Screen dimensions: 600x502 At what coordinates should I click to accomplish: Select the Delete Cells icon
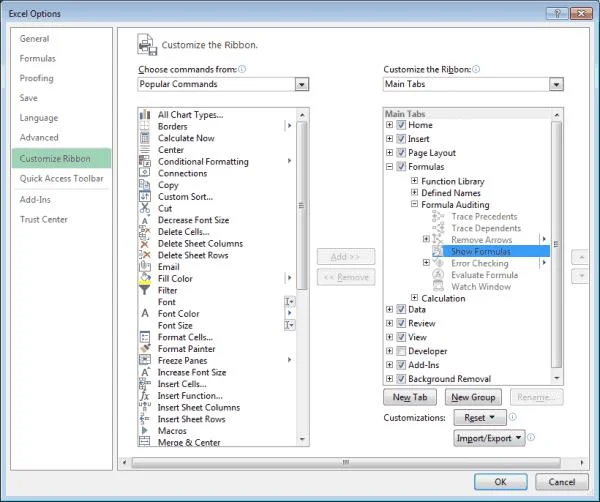coord(145,231)
